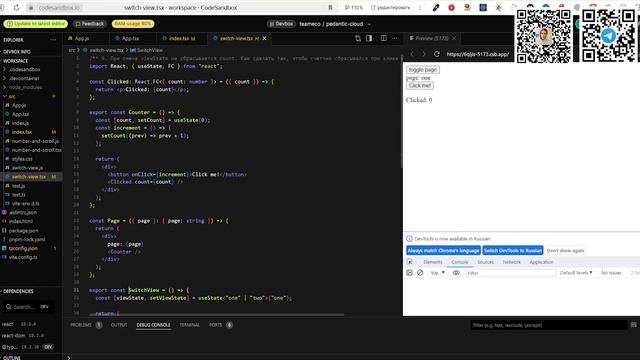Open the DevTools Elements tab

pos(433,262)
